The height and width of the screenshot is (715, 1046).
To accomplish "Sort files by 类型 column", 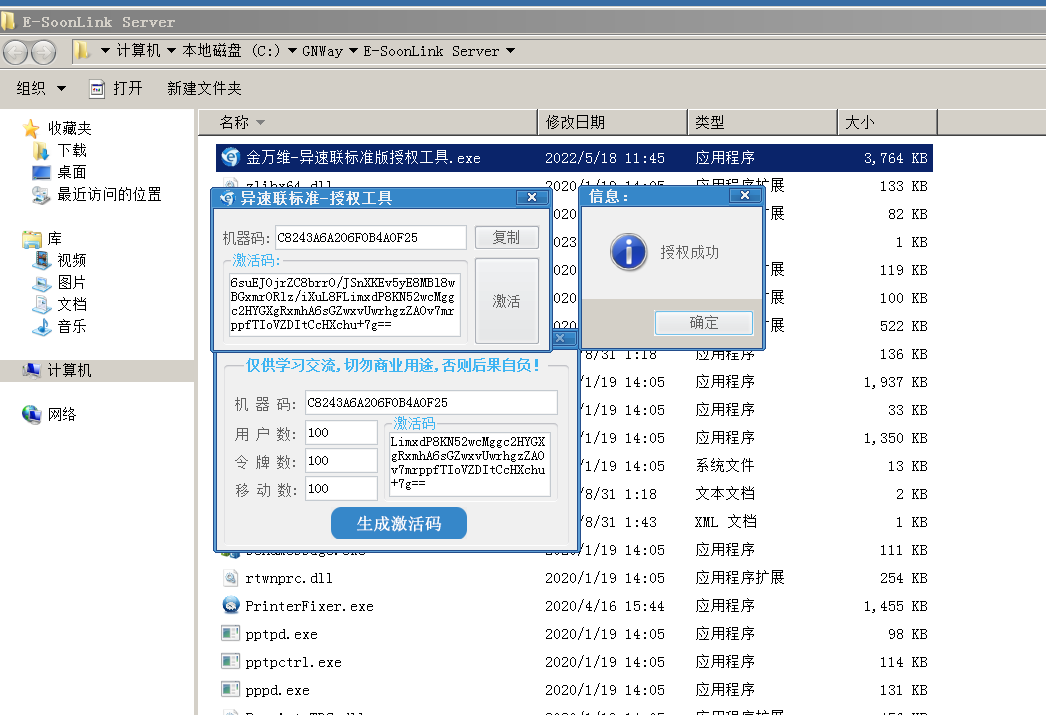I will [x=762, y=123].
